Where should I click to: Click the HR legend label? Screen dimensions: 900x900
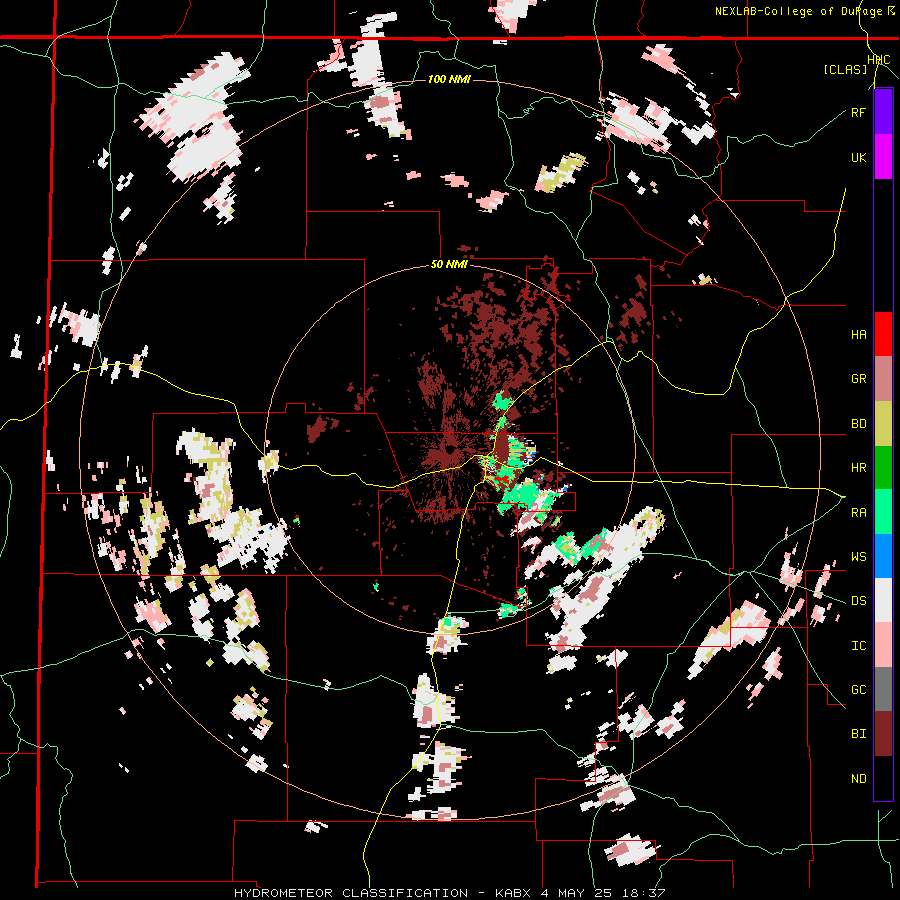pyautogui.click(x=858, y=468)
